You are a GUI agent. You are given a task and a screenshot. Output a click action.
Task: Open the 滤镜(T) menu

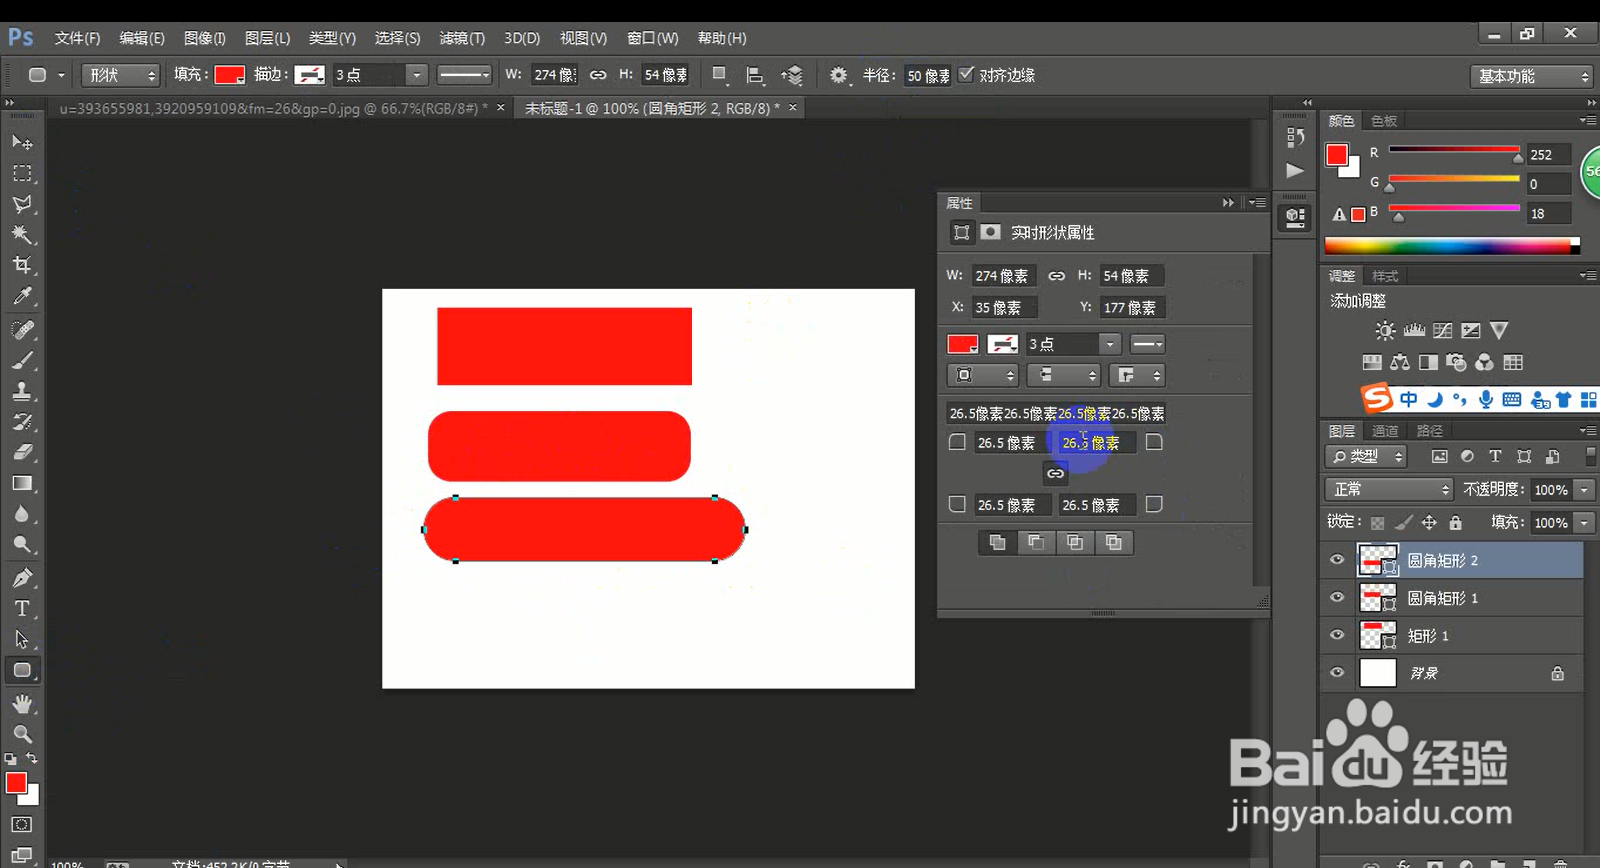tap(462, 38)
